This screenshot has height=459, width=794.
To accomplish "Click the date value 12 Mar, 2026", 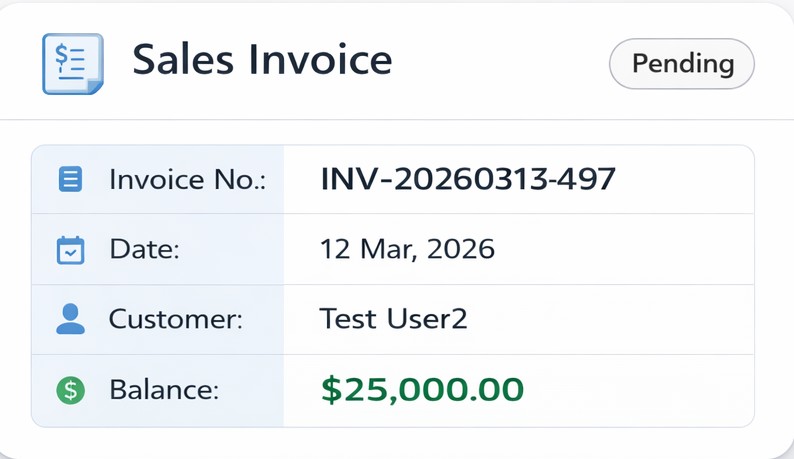I will click(x=407, y=249).
